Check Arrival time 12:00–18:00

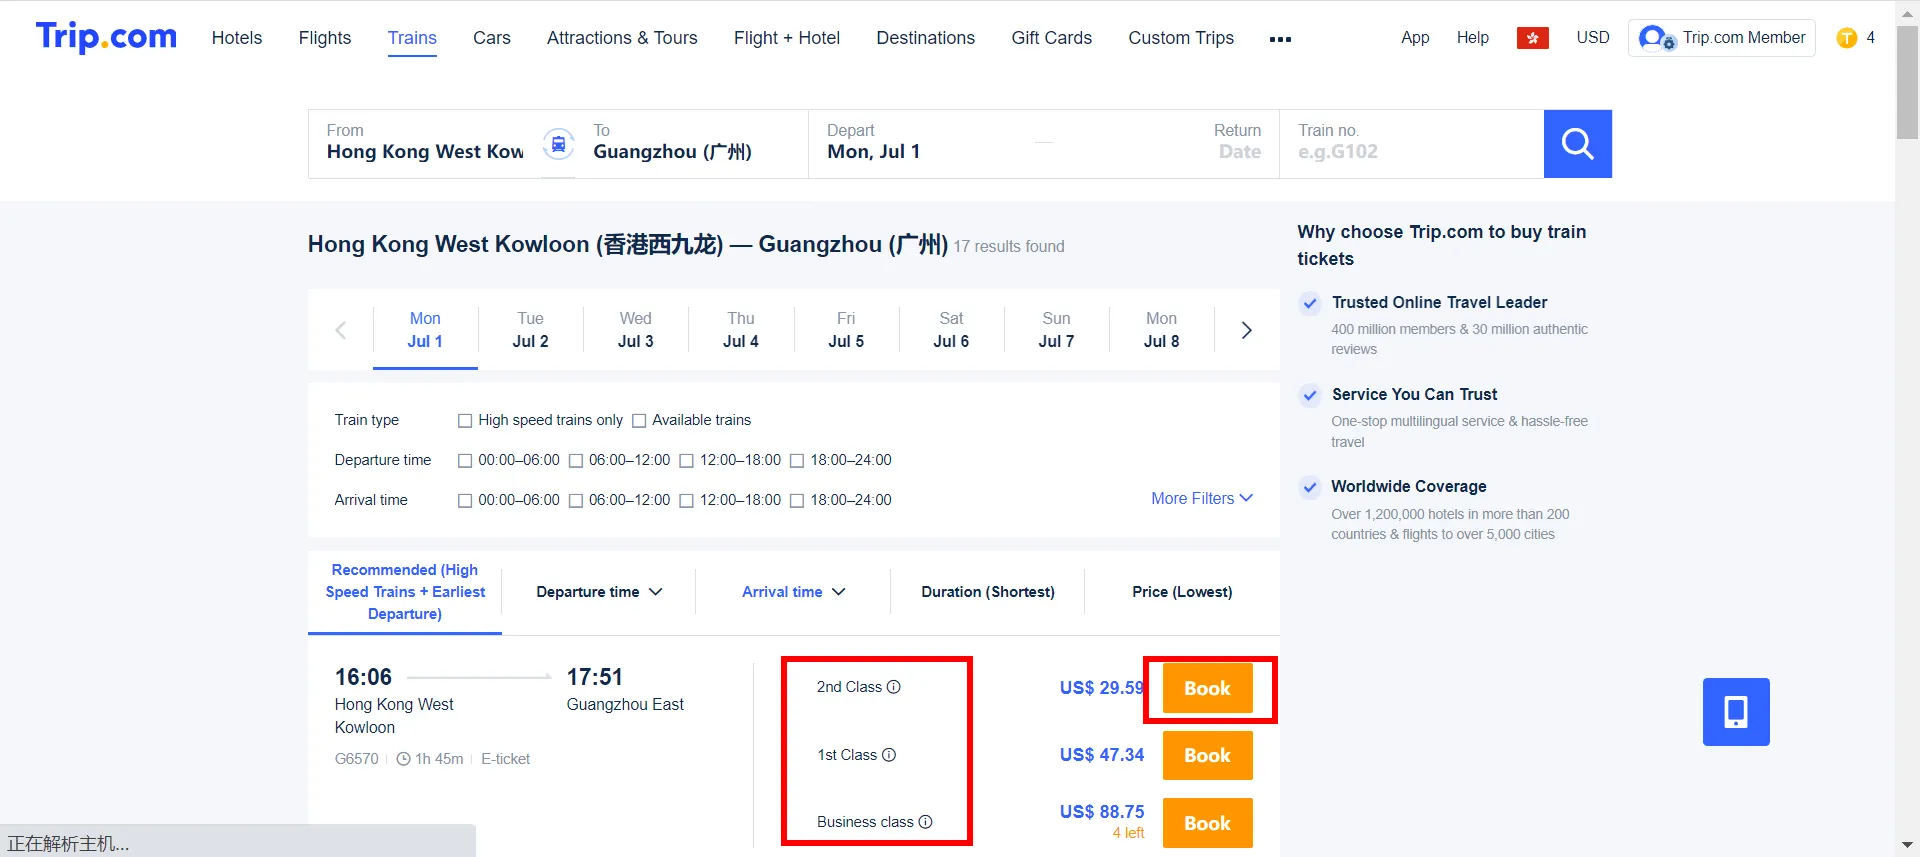pos(687,501)
